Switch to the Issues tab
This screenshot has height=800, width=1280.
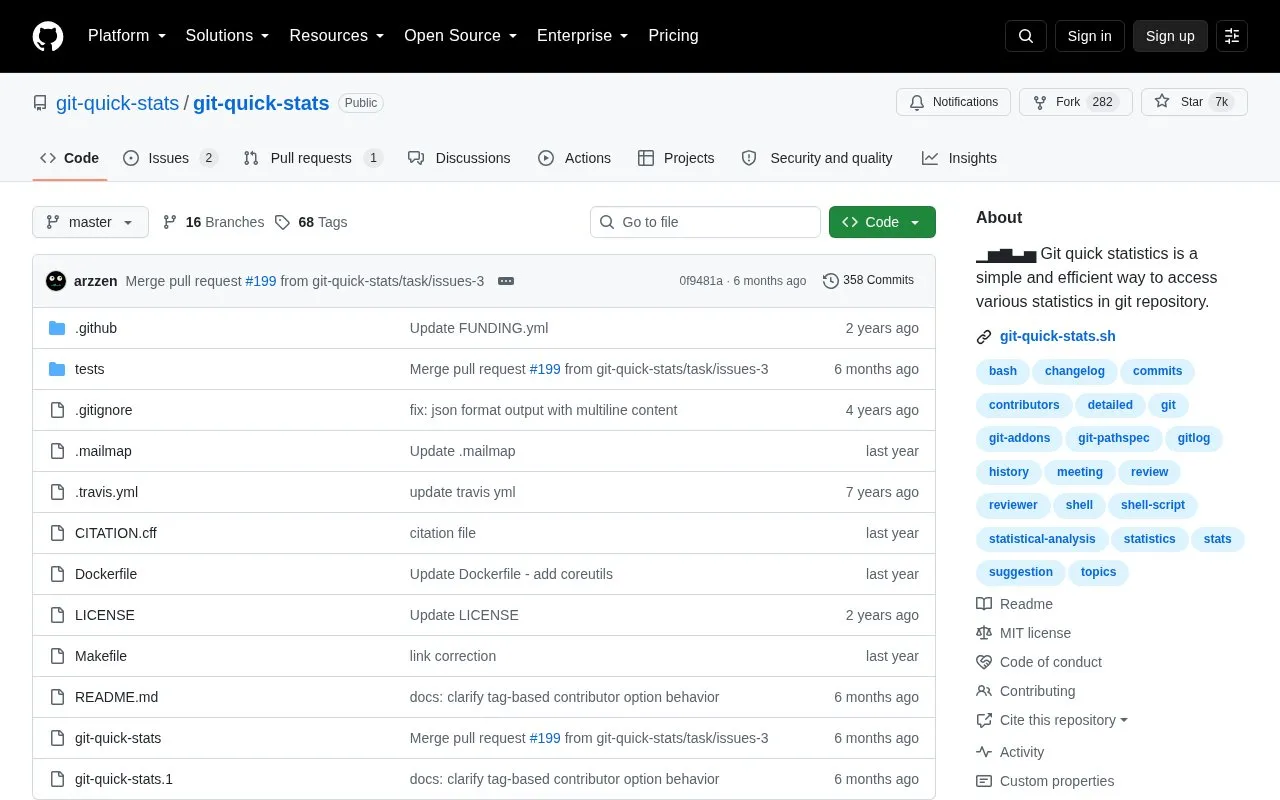tap(170, 158)
